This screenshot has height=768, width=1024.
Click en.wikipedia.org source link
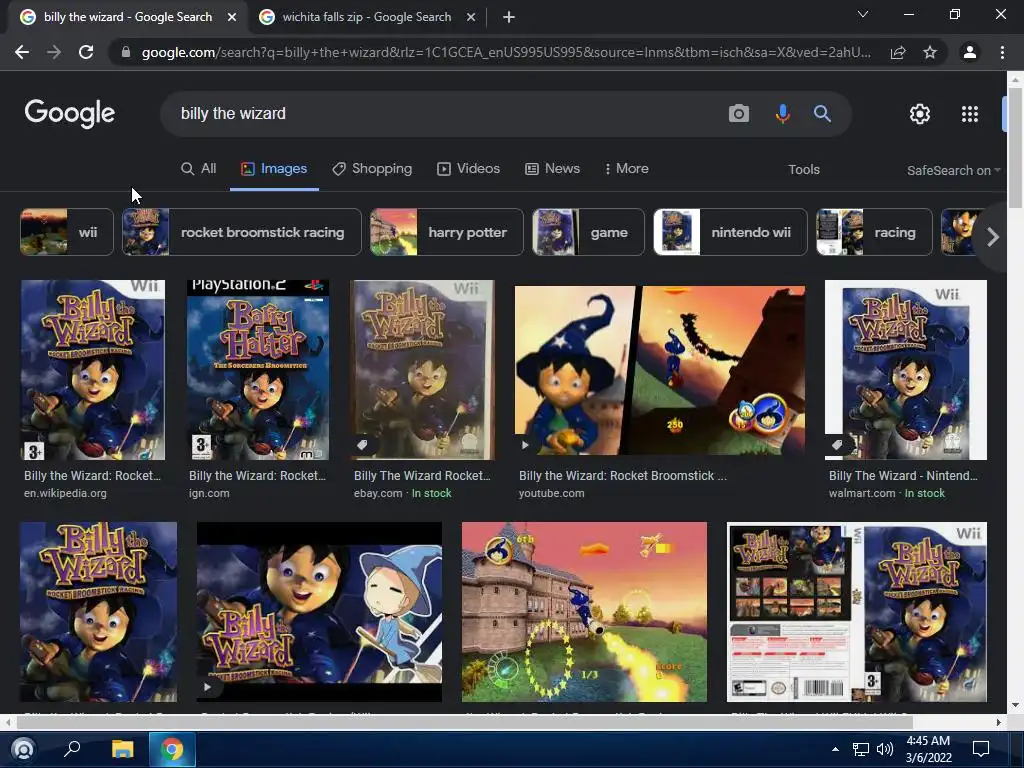click(65, 494)
